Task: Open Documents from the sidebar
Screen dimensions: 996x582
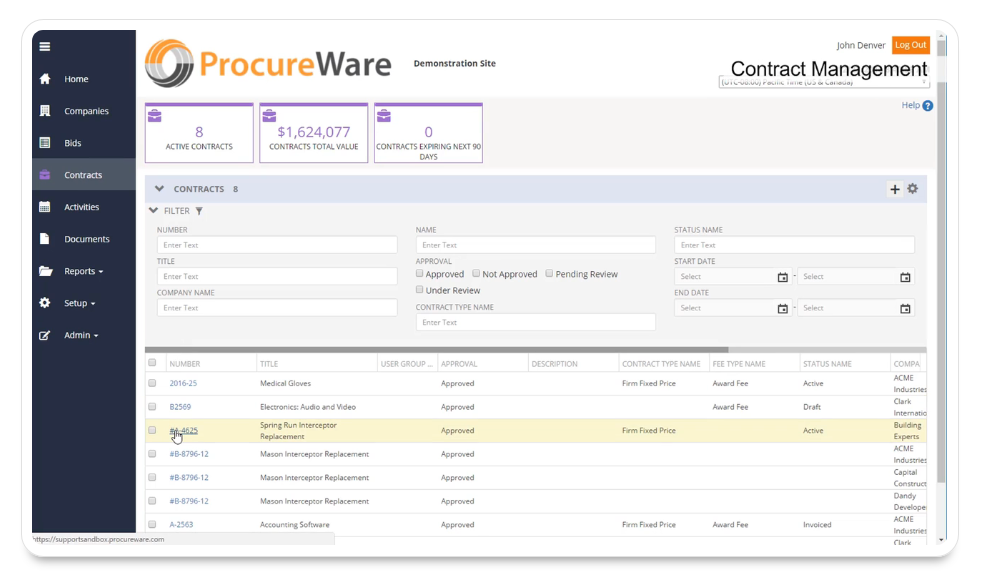Action: pyautogui.click(x=86, y=239)
